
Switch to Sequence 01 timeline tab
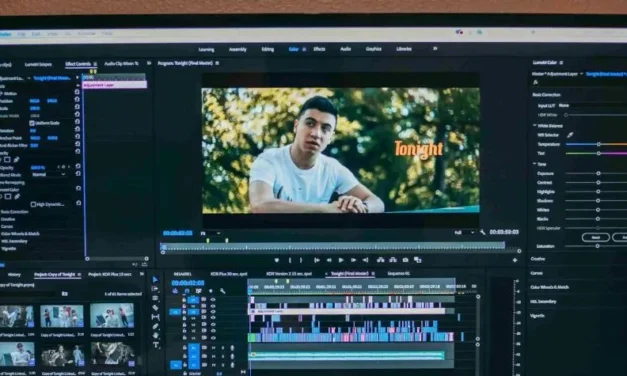coord(398,274)
